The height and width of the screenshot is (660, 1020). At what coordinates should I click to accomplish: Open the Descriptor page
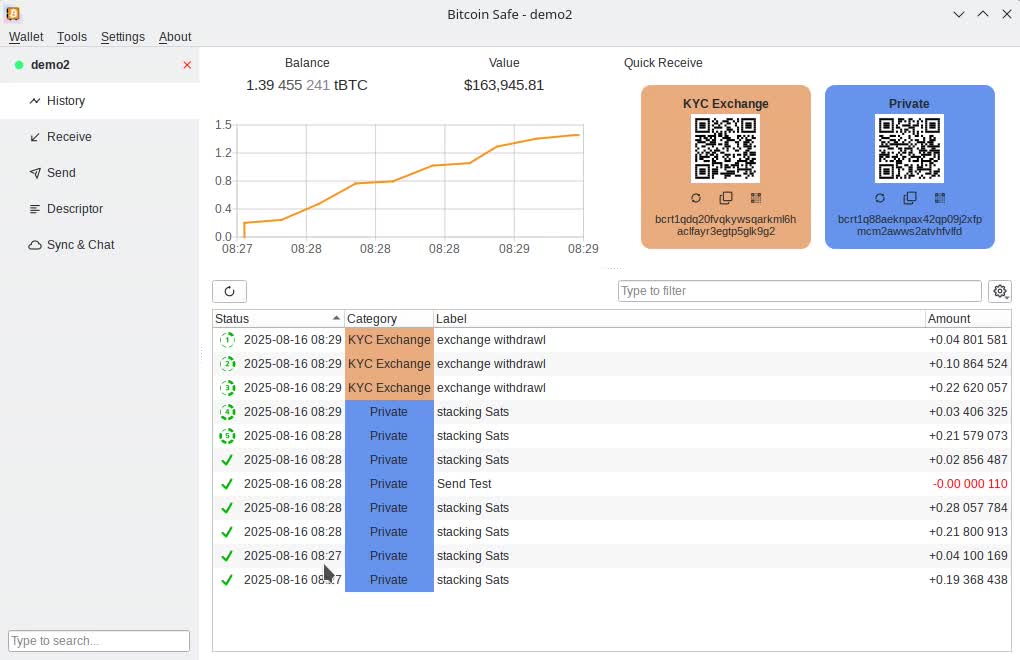click(75, 209)
